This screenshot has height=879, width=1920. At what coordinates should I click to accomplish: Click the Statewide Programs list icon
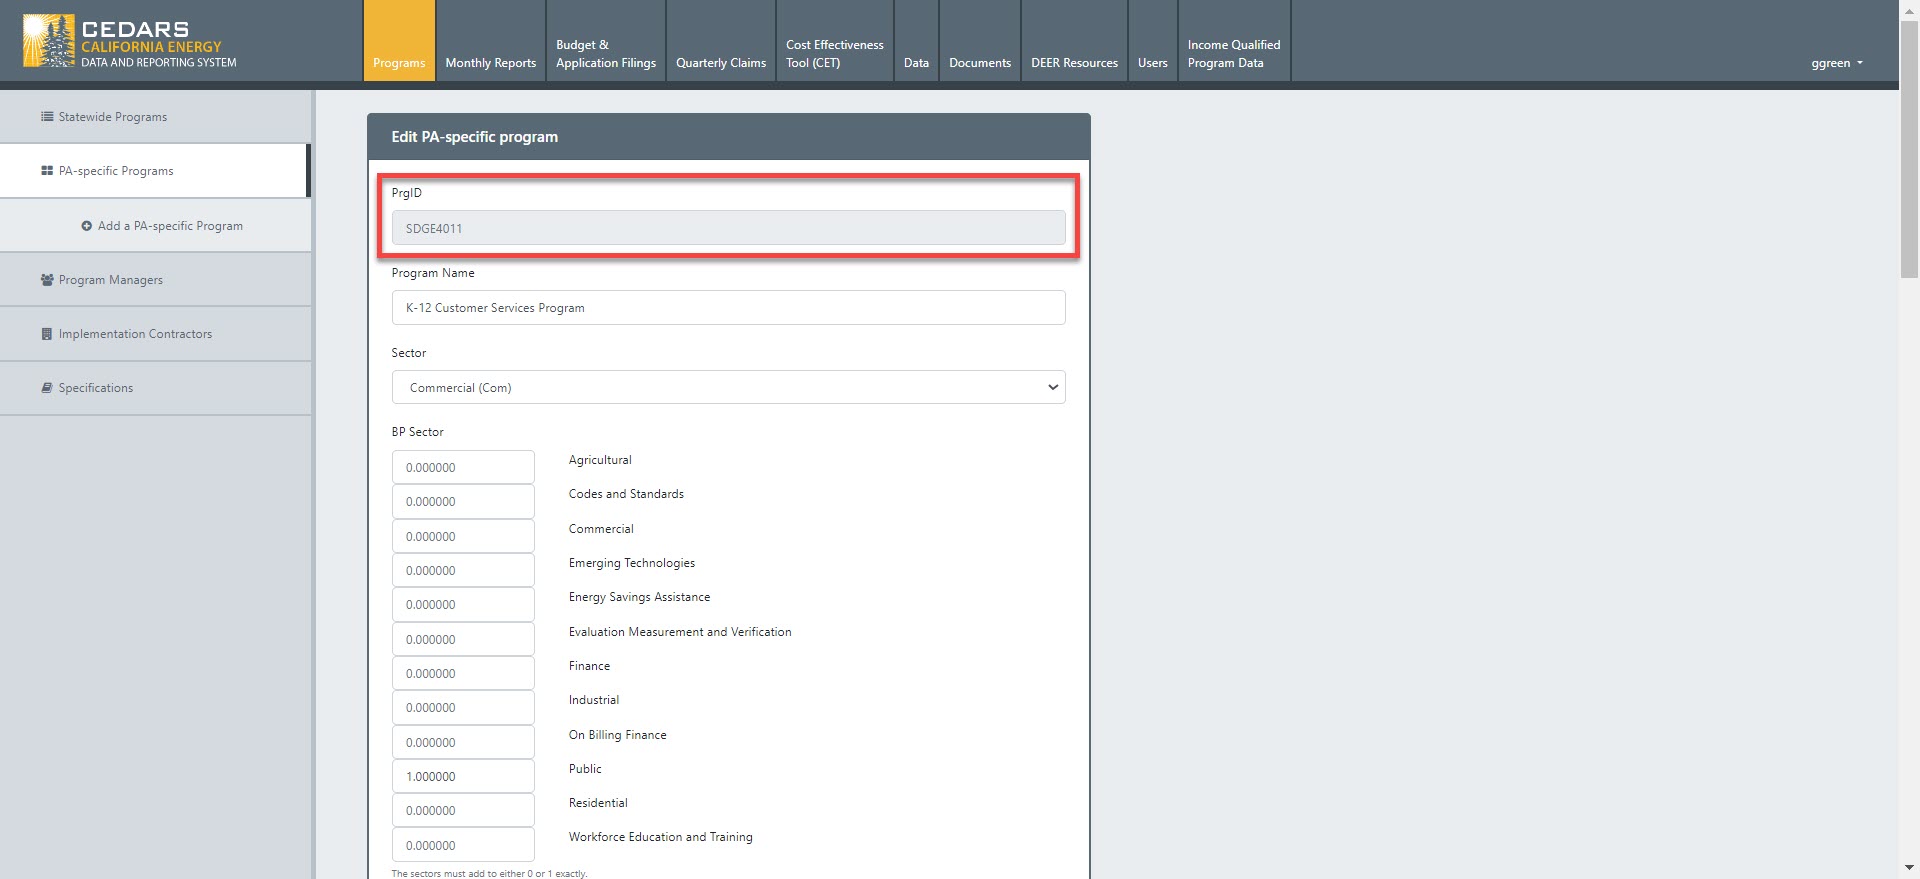click(47, 117)
